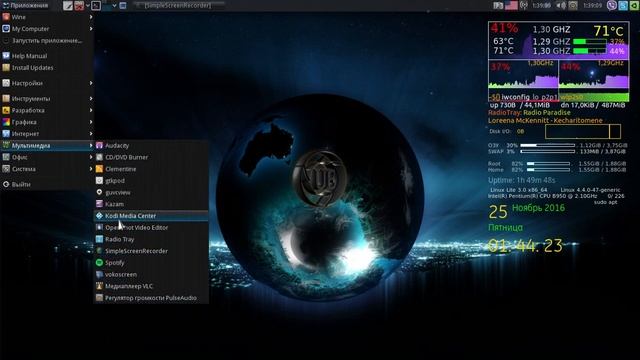Viewport: 640px width, 360px height.
Task: Click 'Uptime: 1h 49m 48s' text
Action: pyautogui.click(x=522, y=180)
